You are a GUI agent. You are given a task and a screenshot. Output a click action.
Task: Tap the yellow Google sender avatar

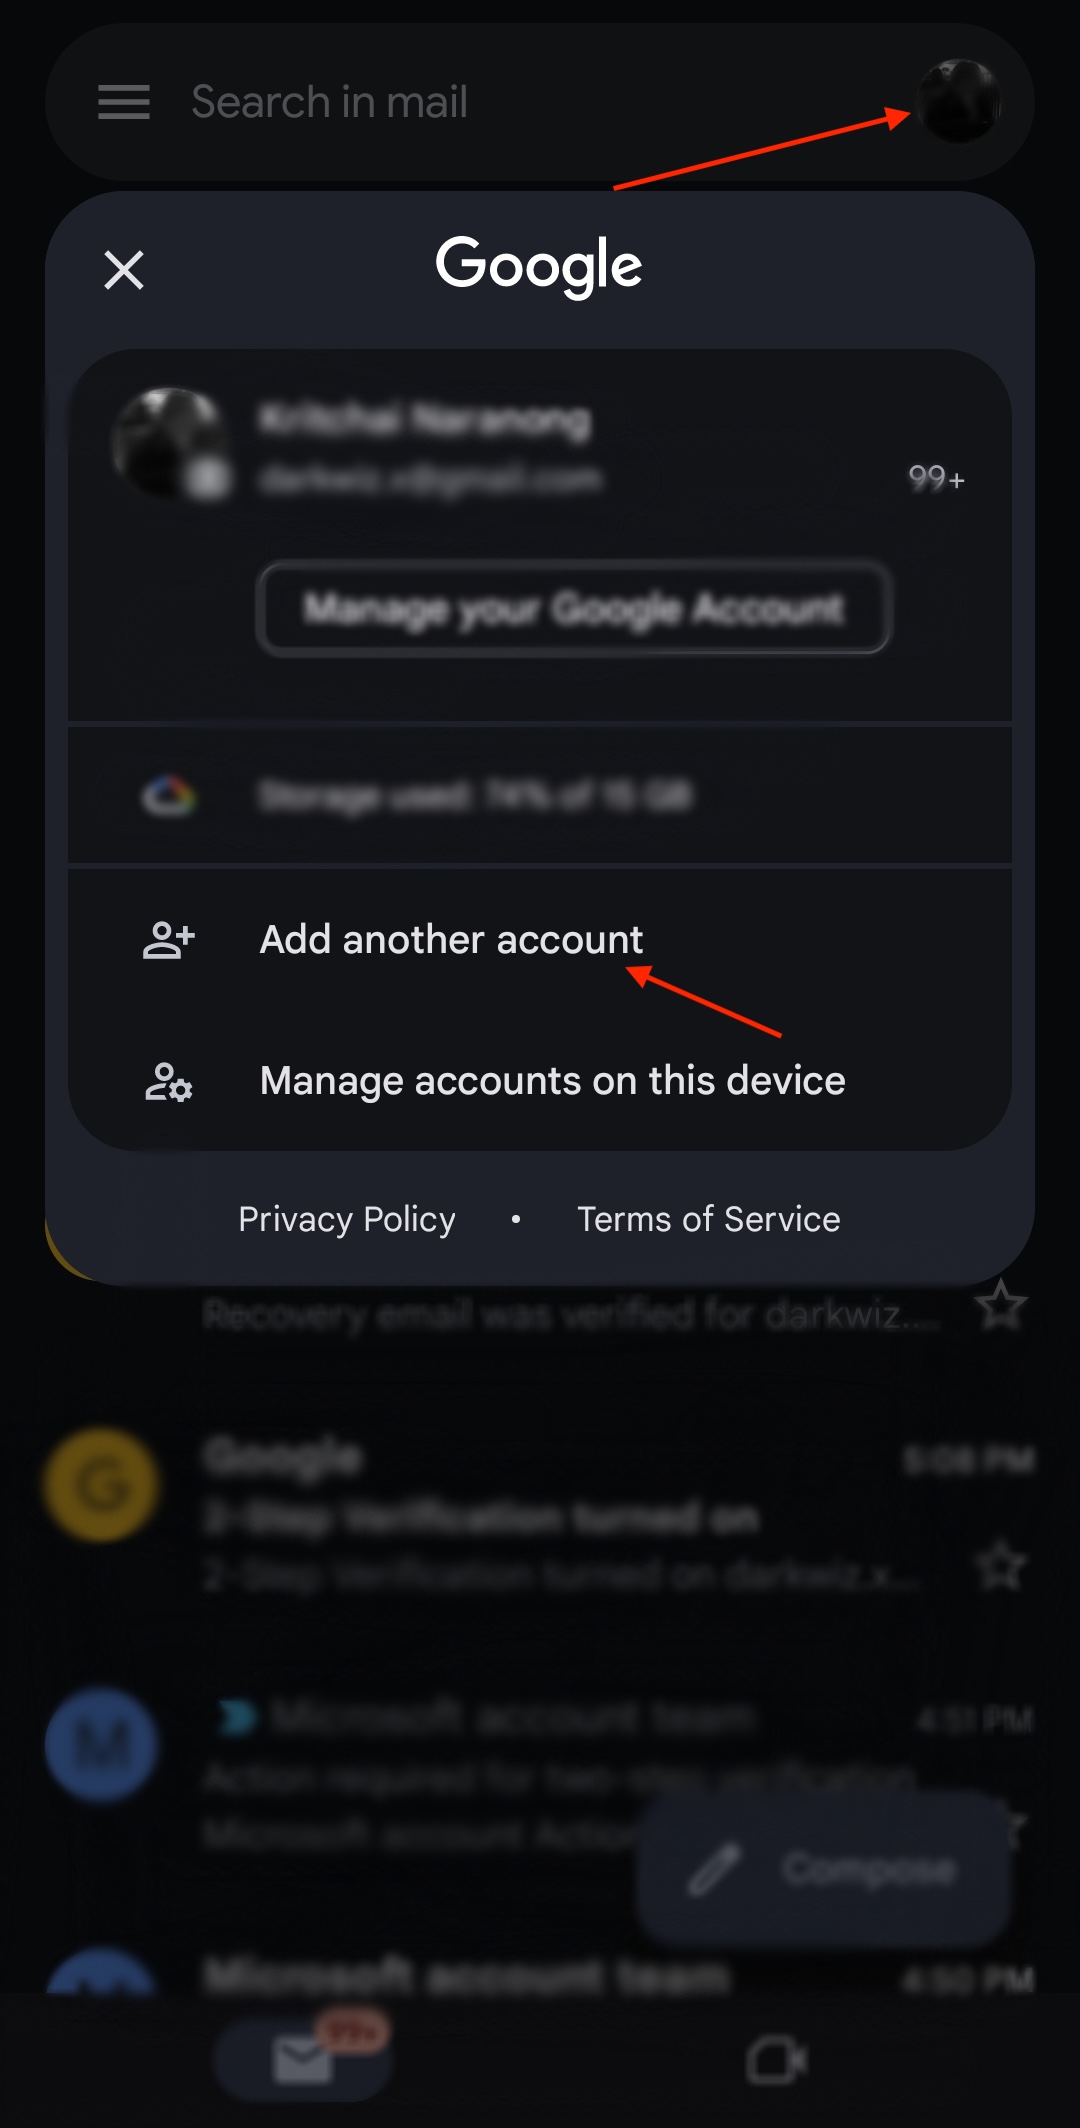pos(101,1485)
